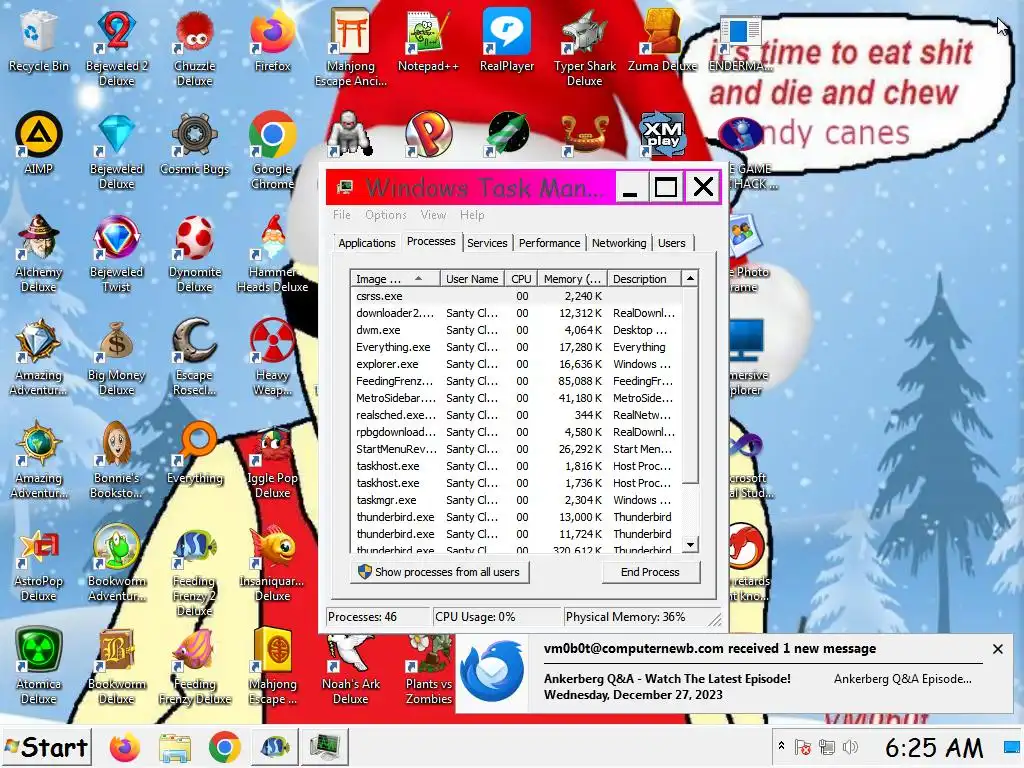
Task: Select the taskmgr.exe process row
Action: (516, 500)
